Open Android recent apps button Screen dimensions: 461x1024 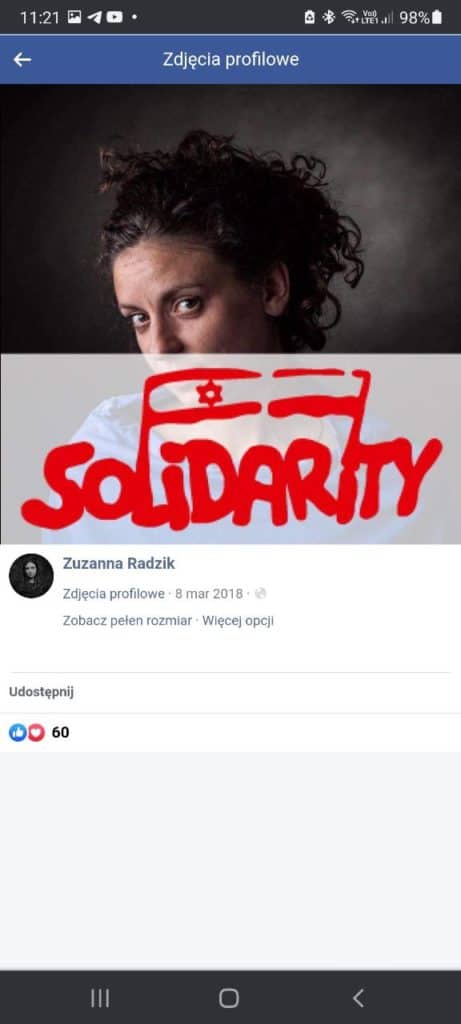pos(100,997)
